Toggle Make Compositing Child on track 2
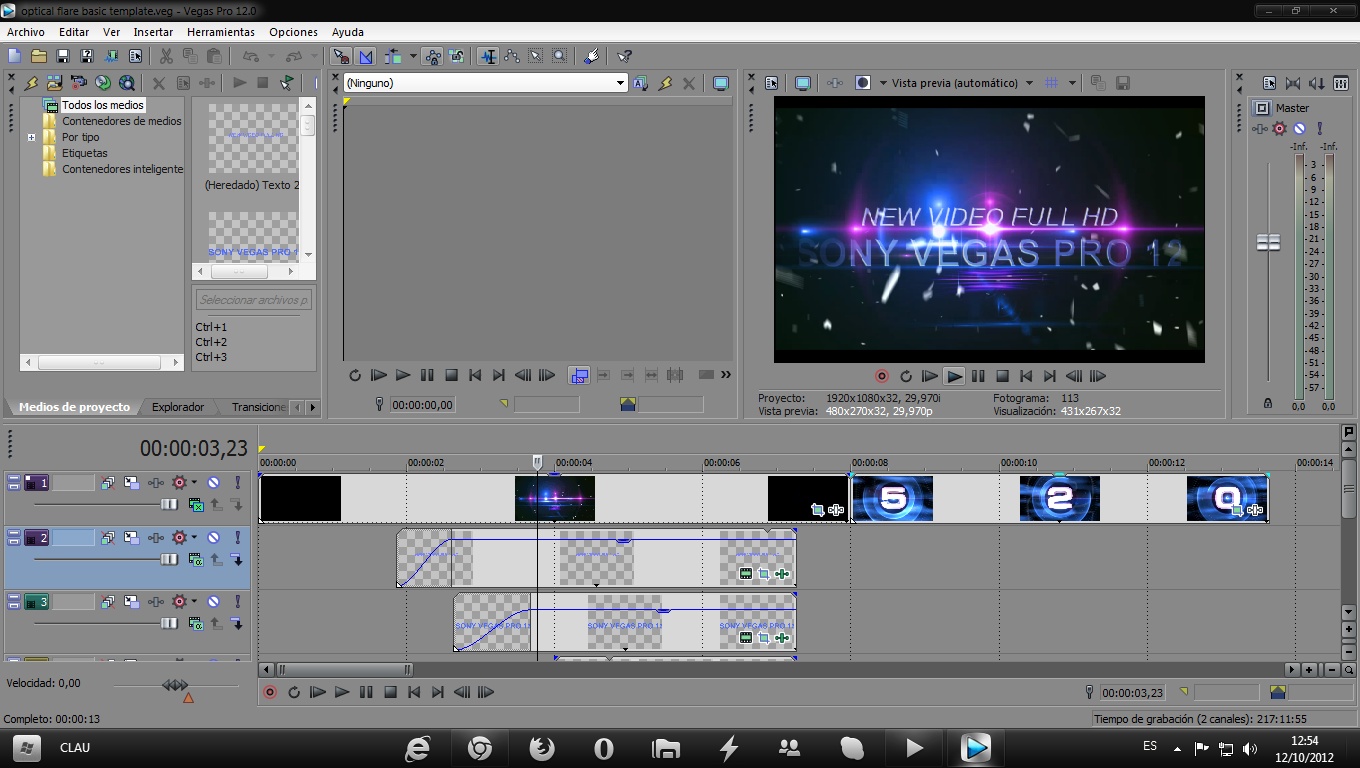 (x=132, y=537)
